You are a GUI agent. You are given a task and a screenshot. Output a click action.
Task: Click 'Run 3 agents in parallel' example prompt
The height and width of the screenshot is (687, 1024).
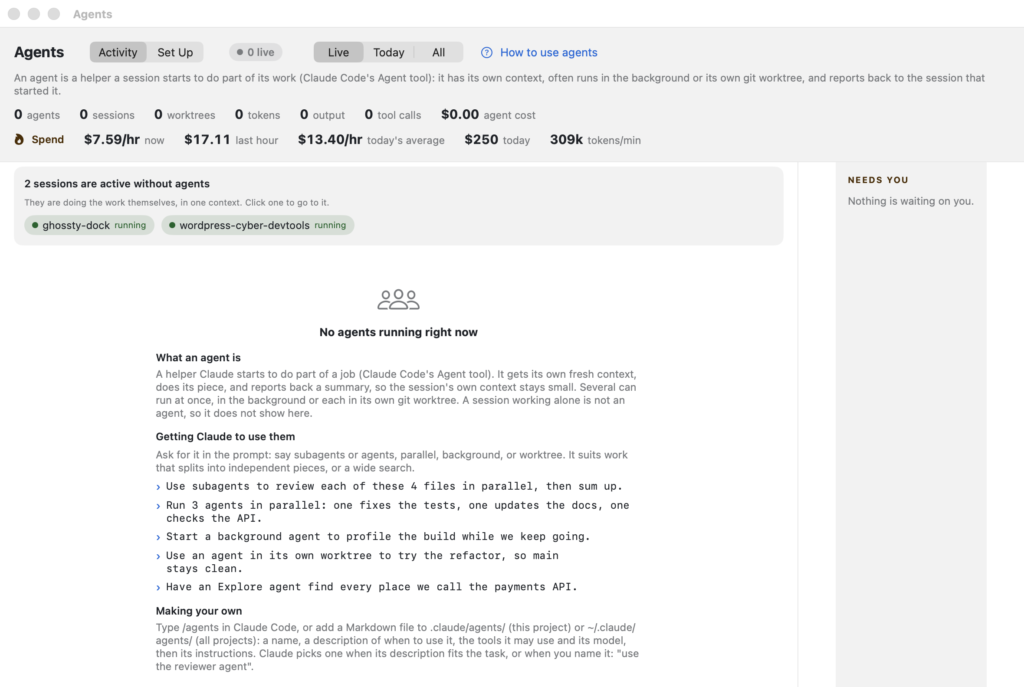397,512
